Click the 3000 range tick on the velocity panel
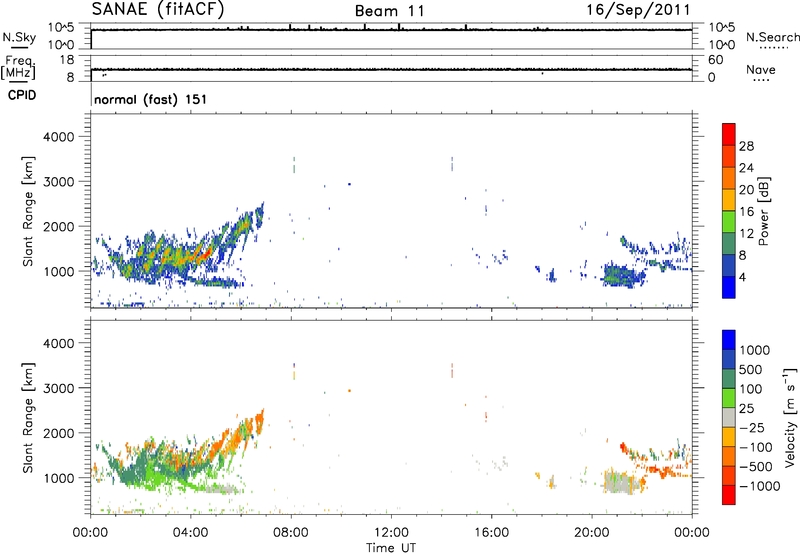 59,388
